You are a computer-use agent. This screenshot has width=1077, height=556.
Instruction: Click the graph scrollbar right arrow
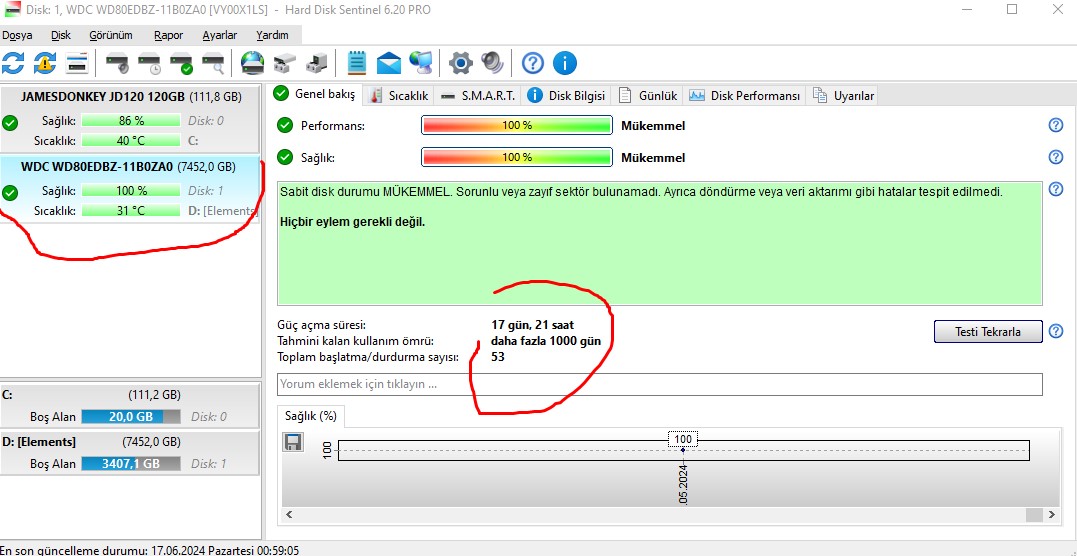(x=1052, y=514)
